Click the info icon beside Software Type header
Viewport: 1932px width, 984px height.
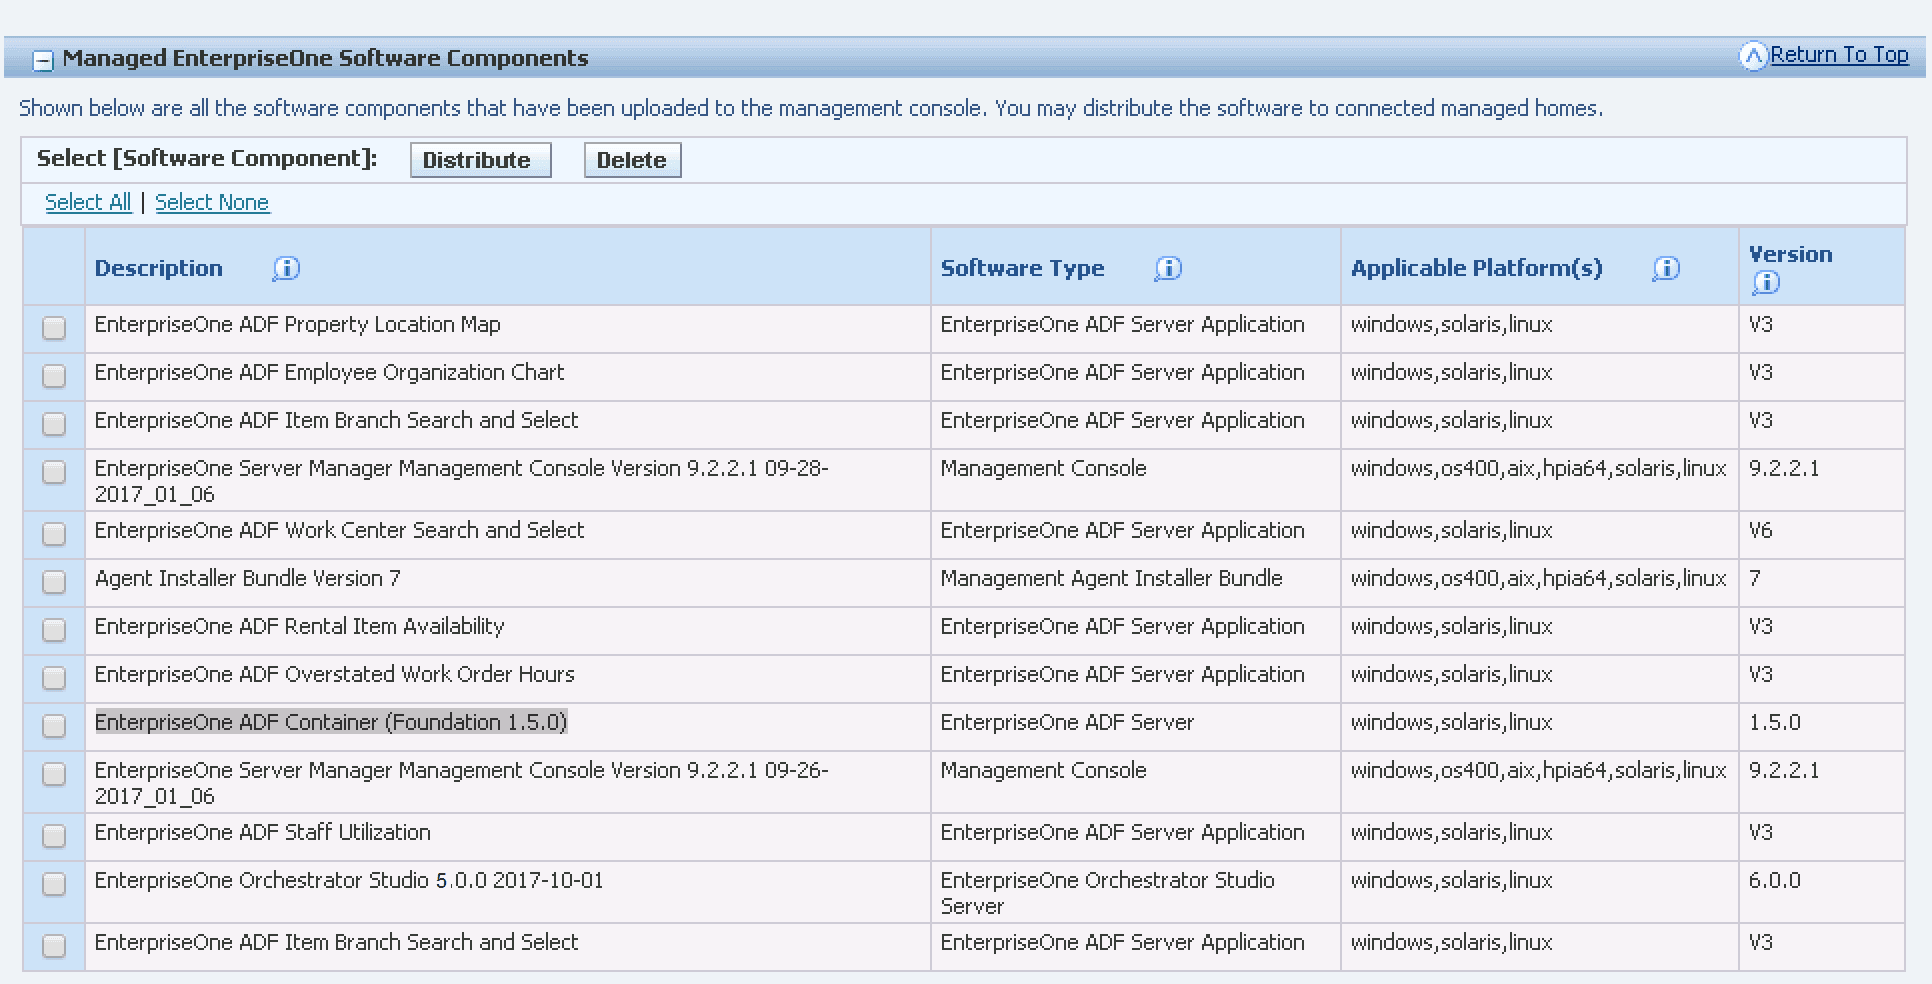[x=1168, y=268]
